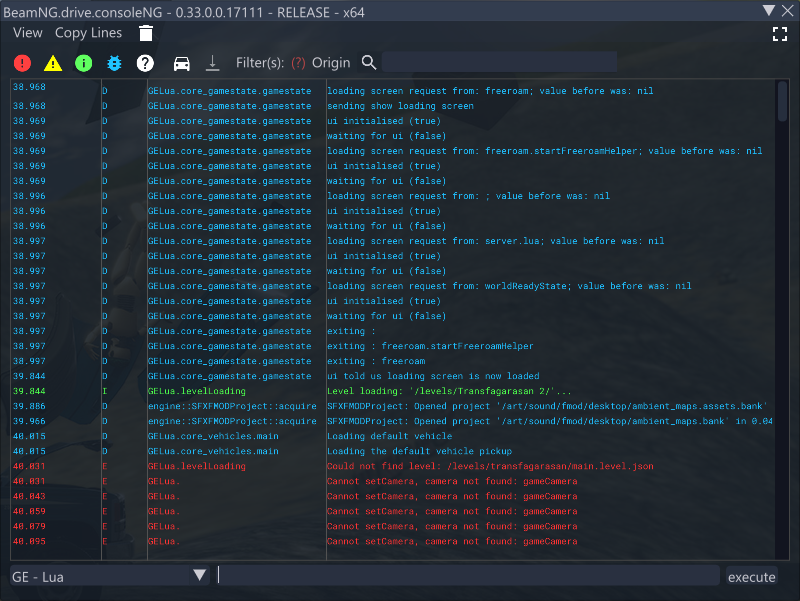Select the 'Level loading: /levels/Transfagarasan 2/' line

click(449, 391)
